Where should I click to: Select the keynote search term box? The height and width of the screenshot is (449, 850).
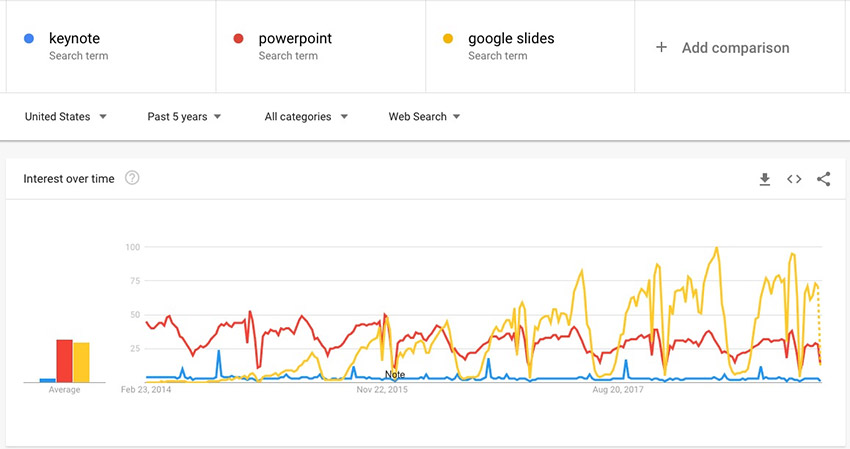pos(108,47)
